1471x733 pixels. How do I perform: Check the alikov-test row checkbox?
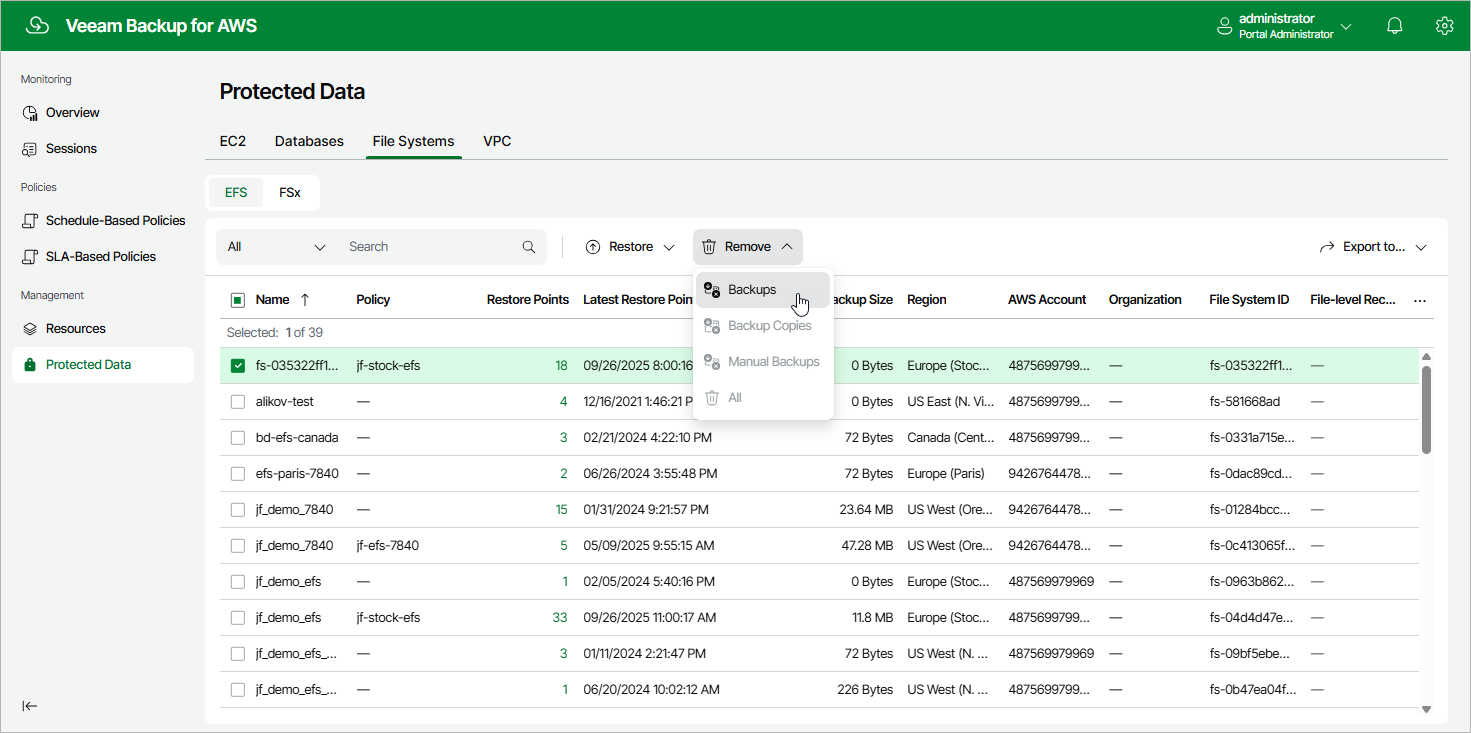[238, 402]
